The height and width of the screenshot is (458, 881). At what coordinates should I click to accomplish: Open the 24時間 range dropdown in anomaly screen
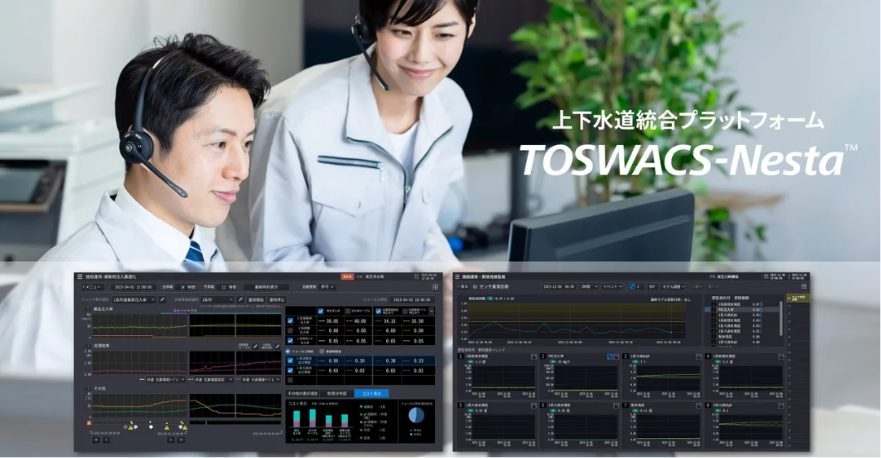(x=589, y=287)
